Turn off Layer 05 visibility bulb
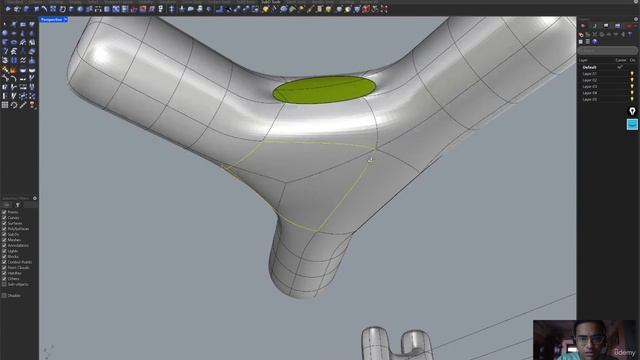Image resolution: width=640 pixels, height=360 pixels. pos(632,99)
